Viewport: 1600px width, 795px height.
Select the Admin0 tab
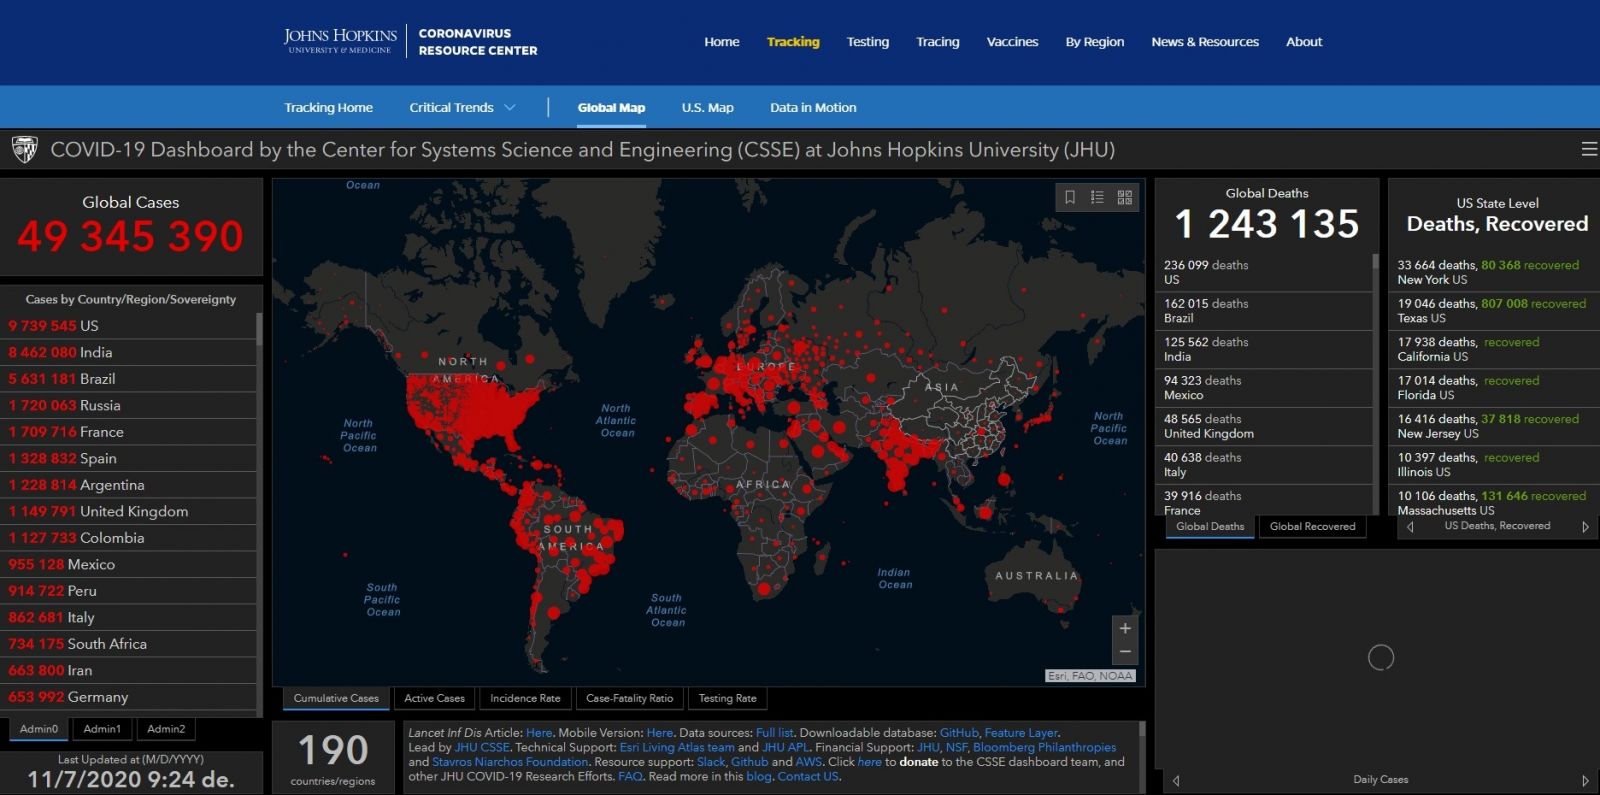click(x=39, y=729)
